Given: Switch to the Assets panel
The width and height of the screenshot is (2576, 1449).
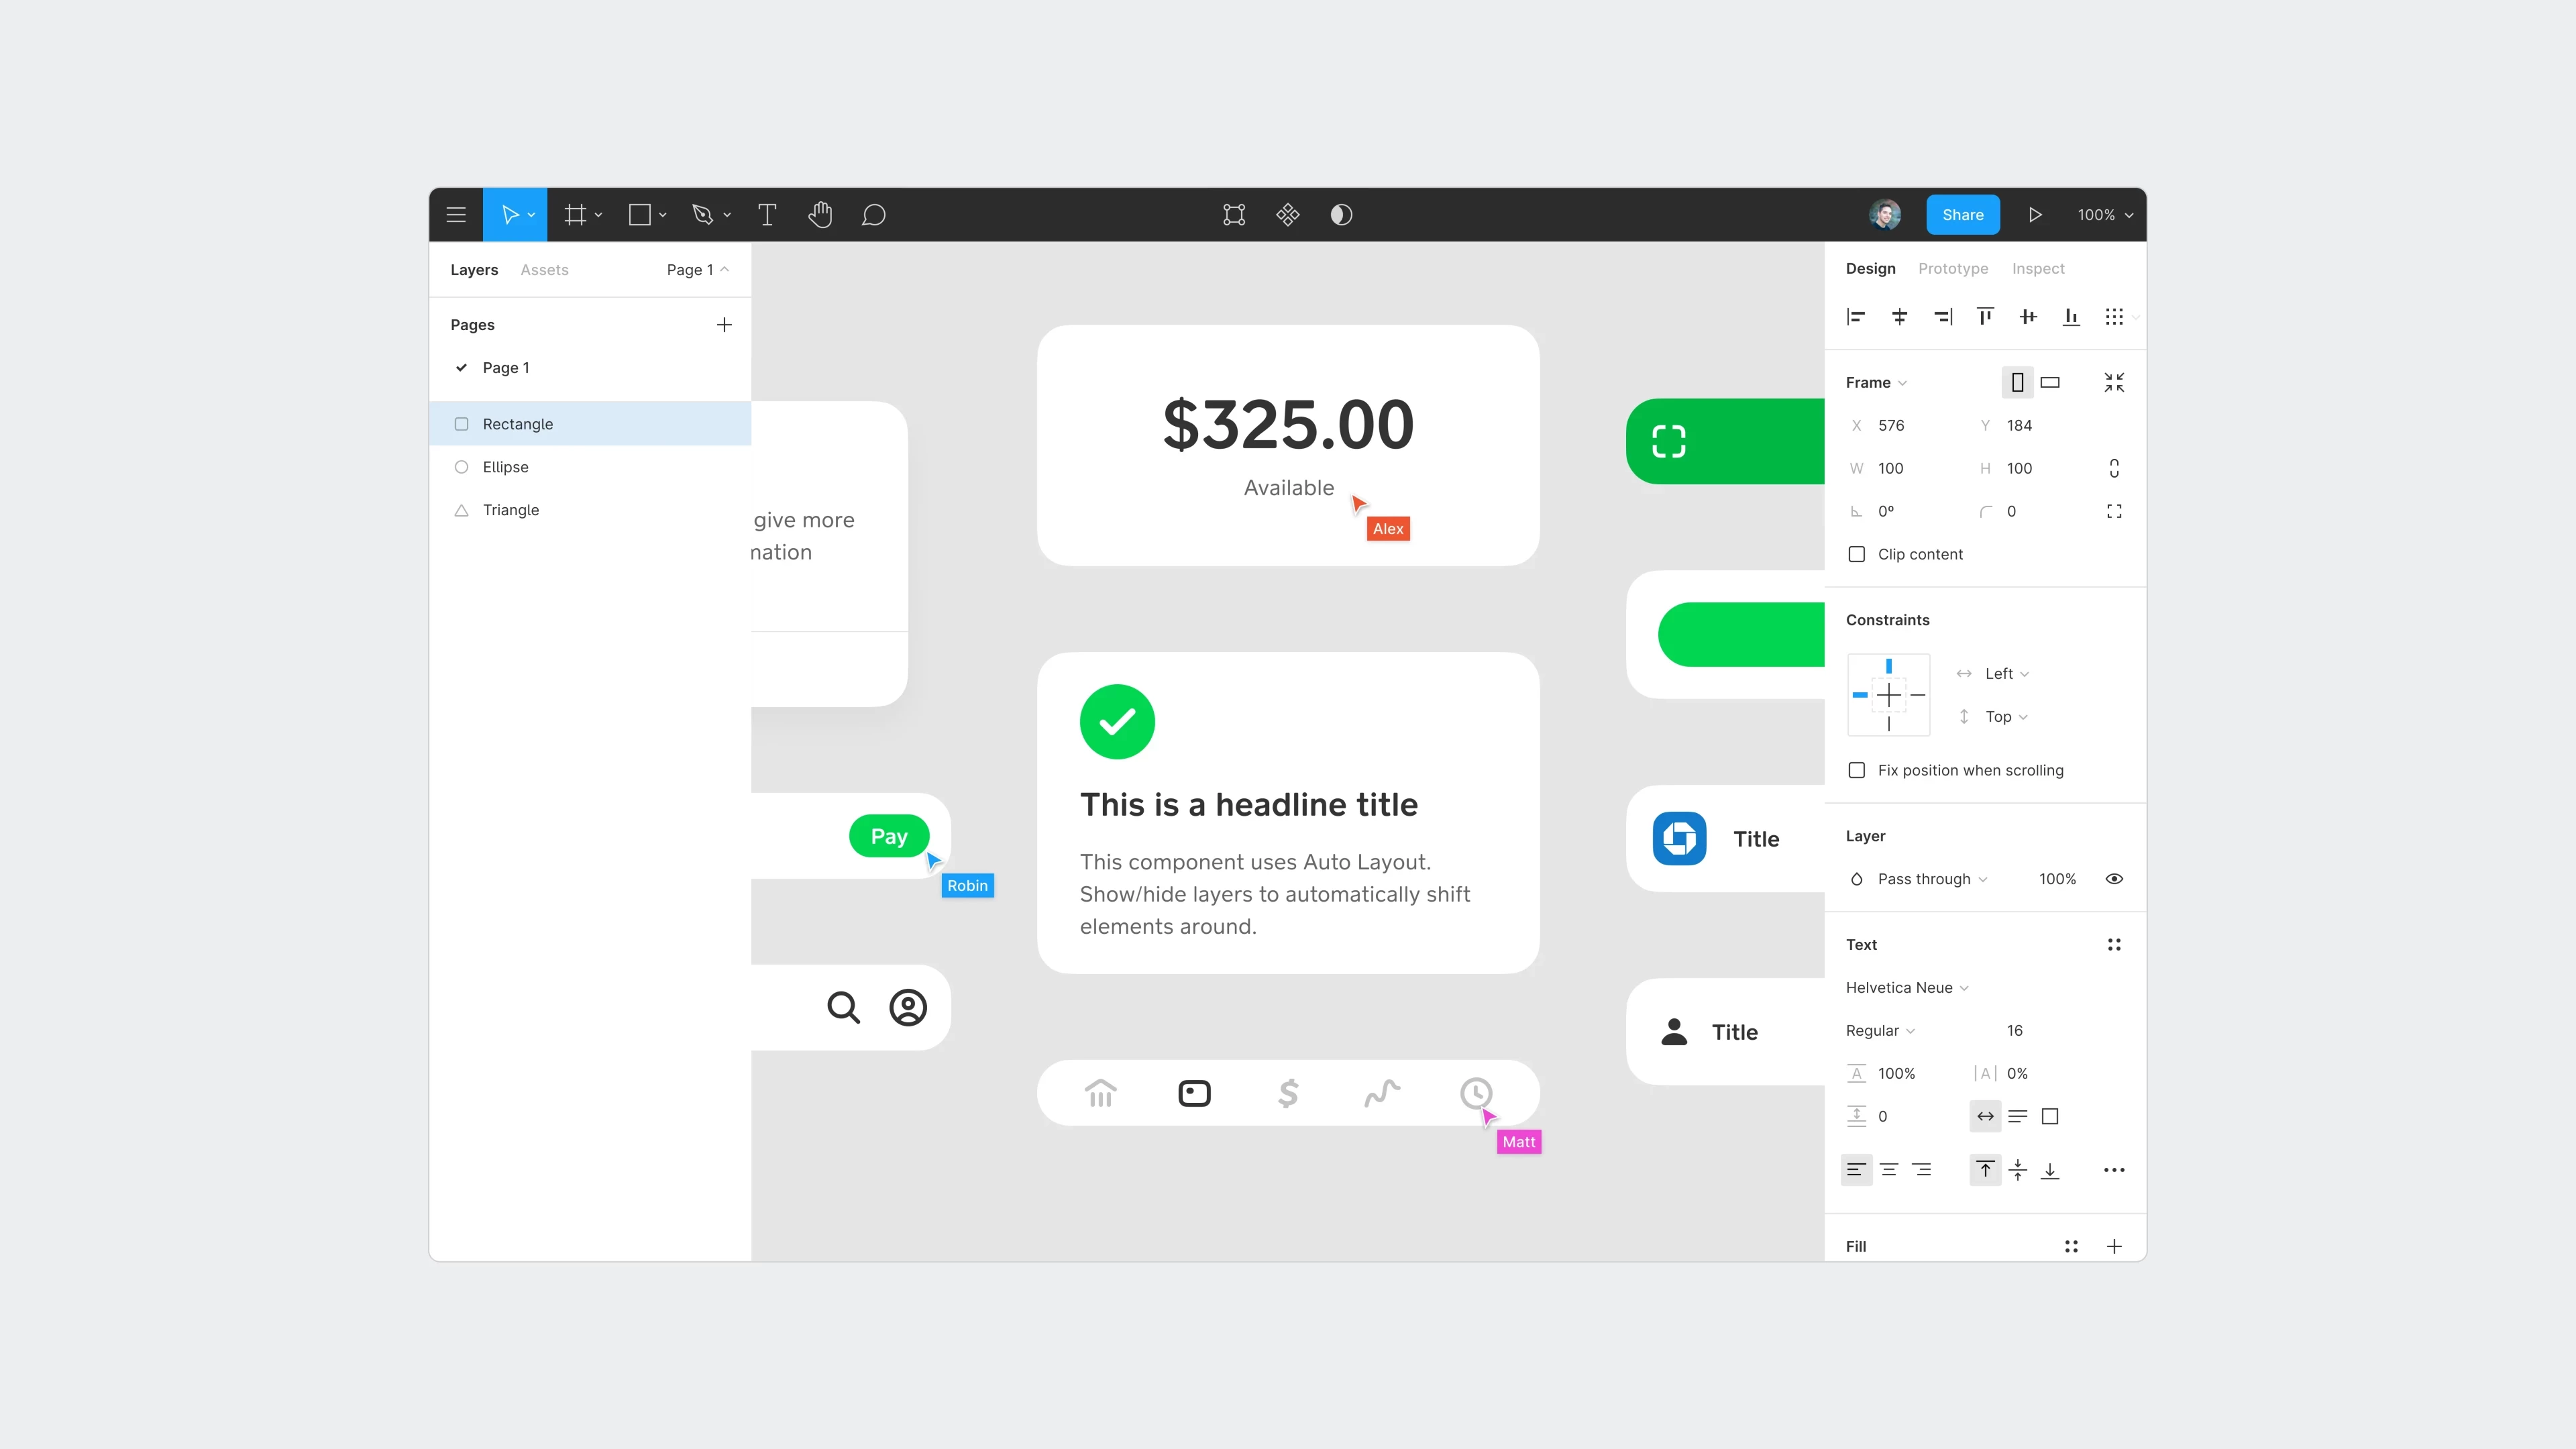Looking at the screenshot, I should click(545, 269).
